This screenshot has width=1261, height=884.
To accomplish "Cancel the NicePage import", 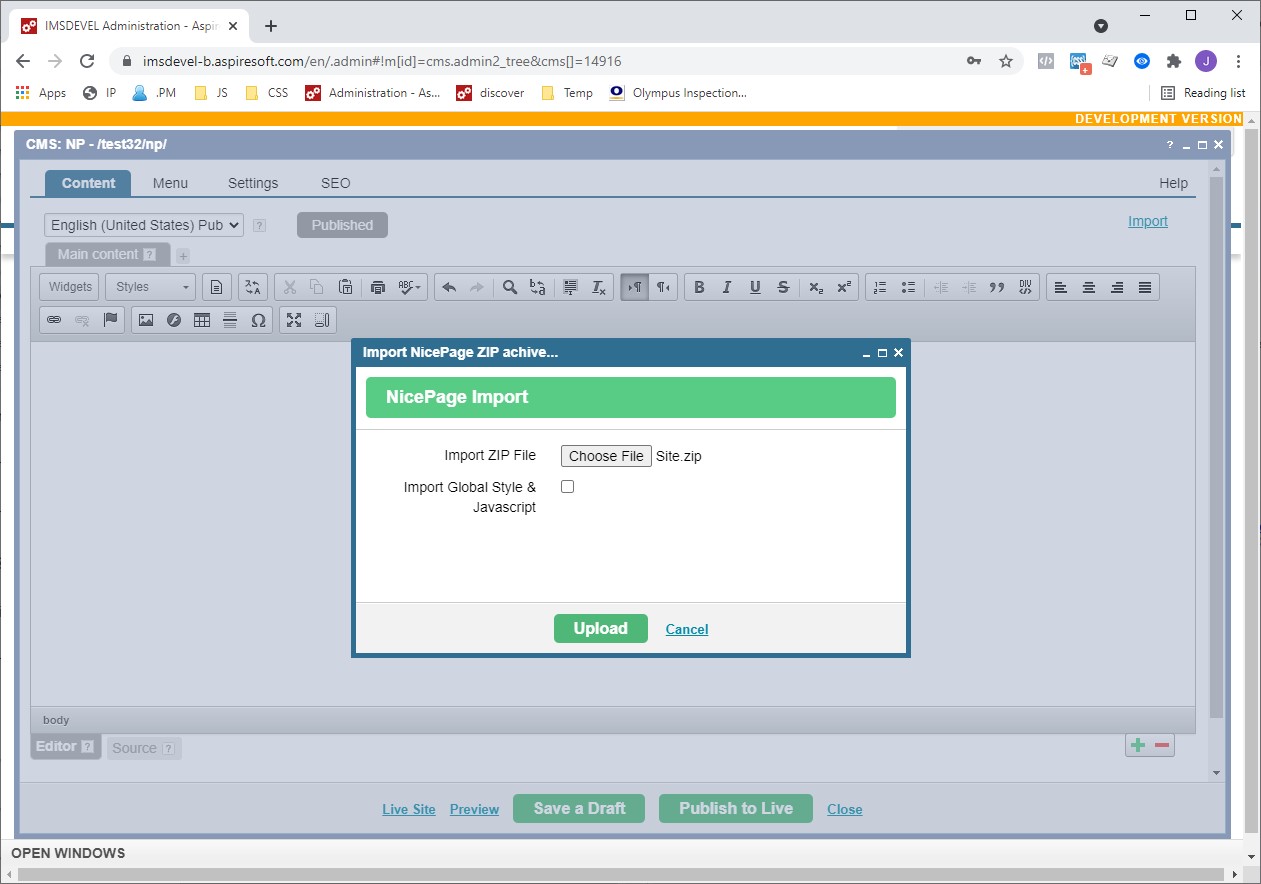I will pyautogui.click(x=687, y=629).
